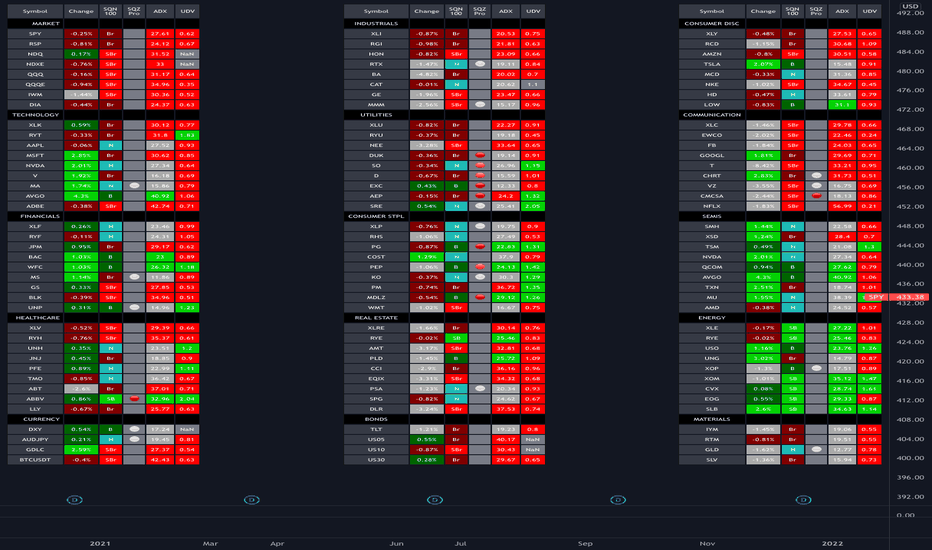
Task: Click the 492.00 price axis label
Action: click(910, 12)
